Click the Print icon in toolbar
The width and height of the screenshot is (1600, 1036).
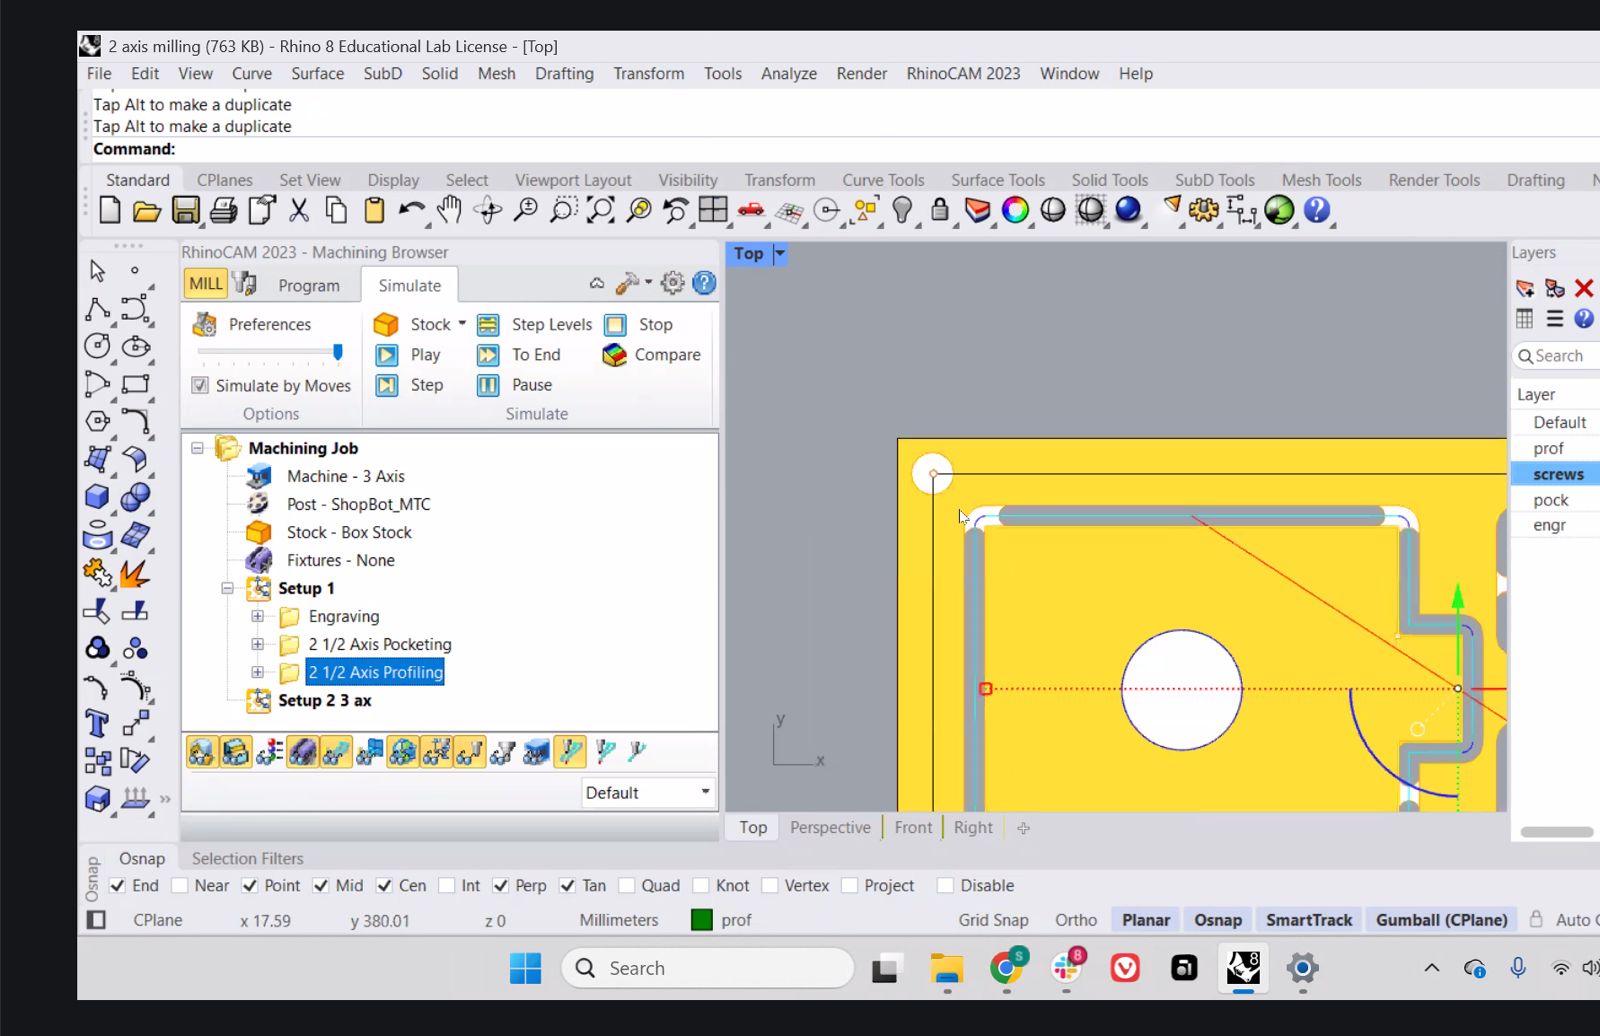[x=223, y=210]
